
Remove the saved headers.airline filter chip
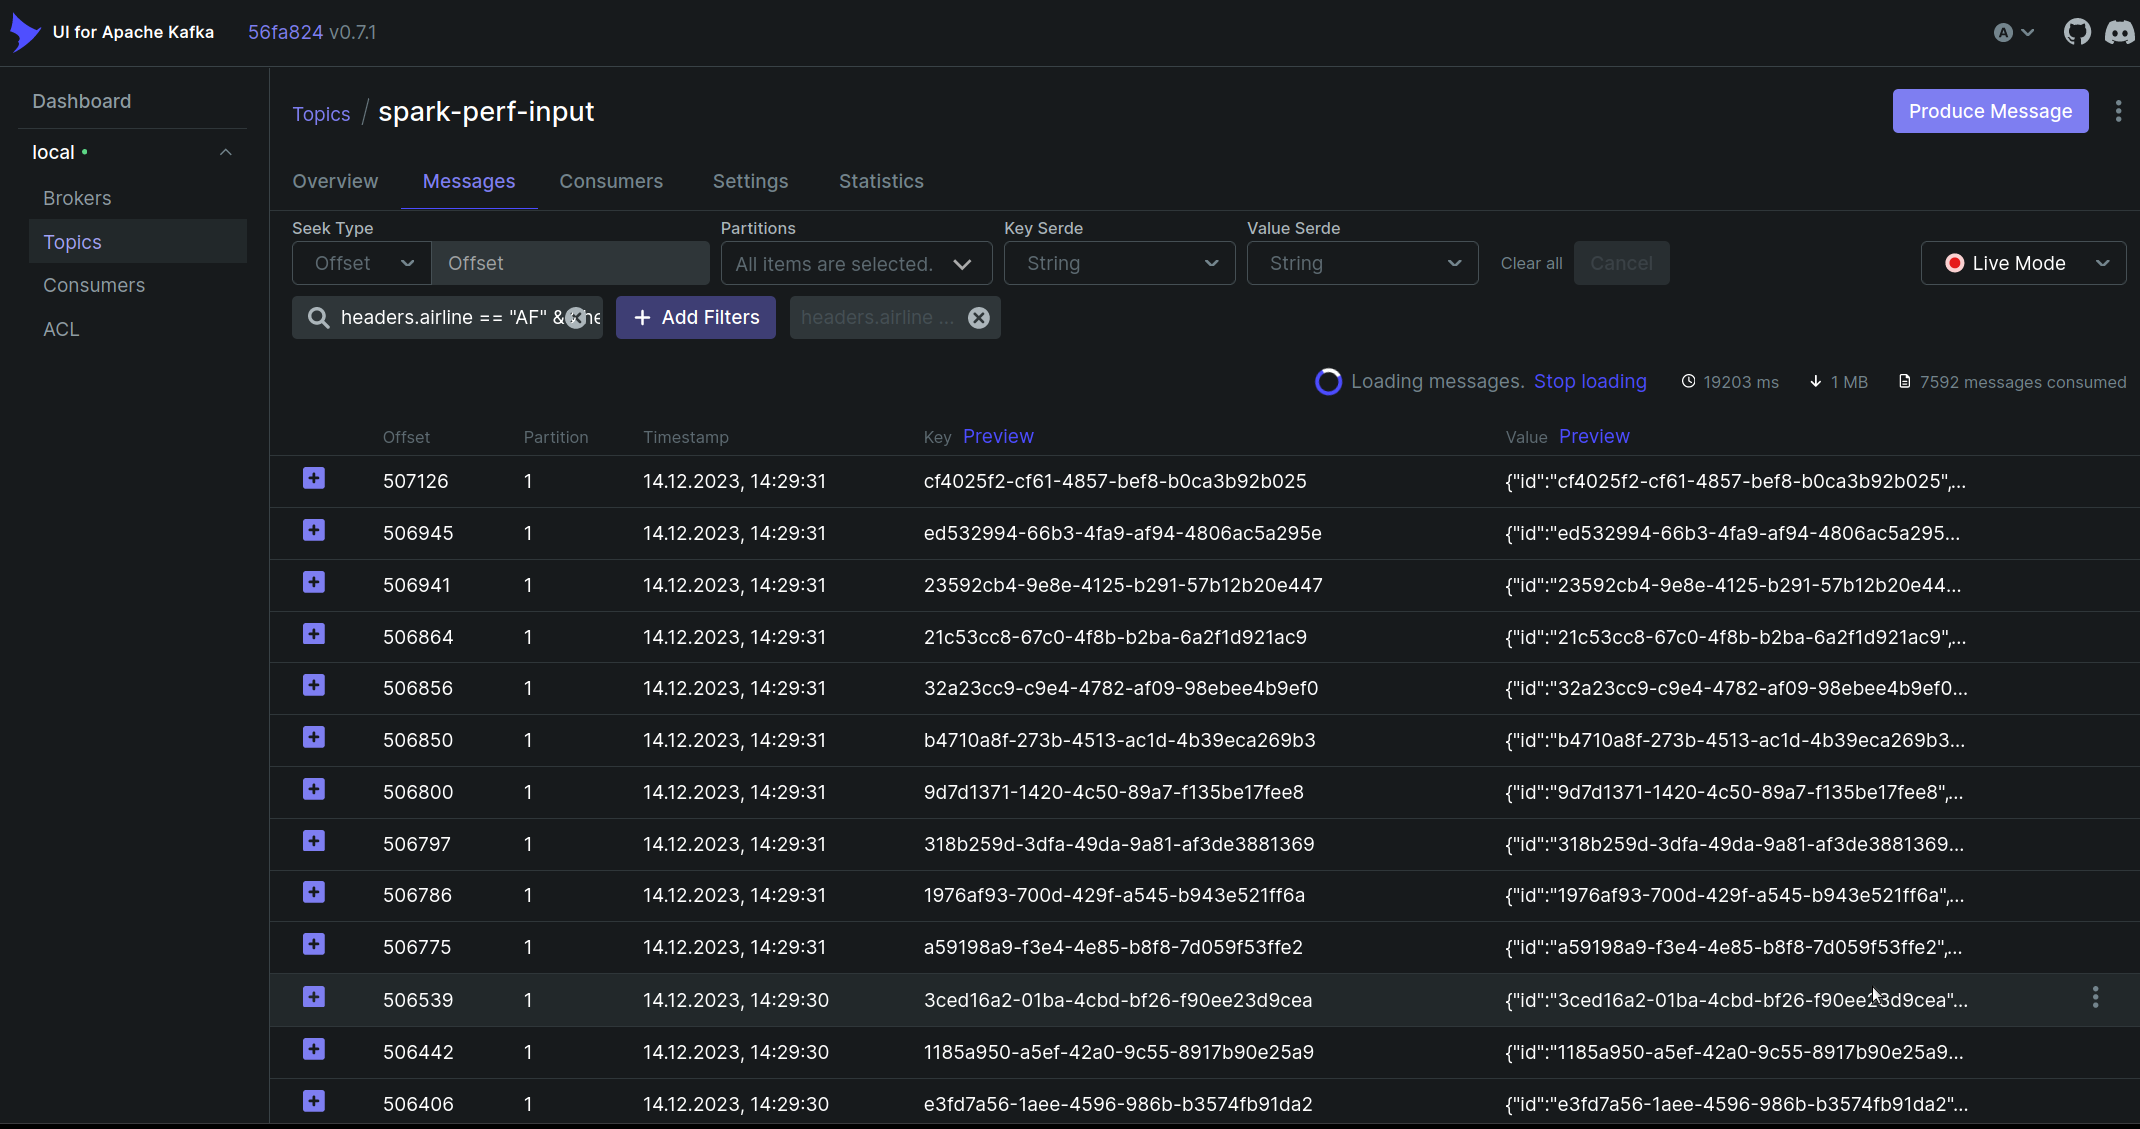(979, 318)
